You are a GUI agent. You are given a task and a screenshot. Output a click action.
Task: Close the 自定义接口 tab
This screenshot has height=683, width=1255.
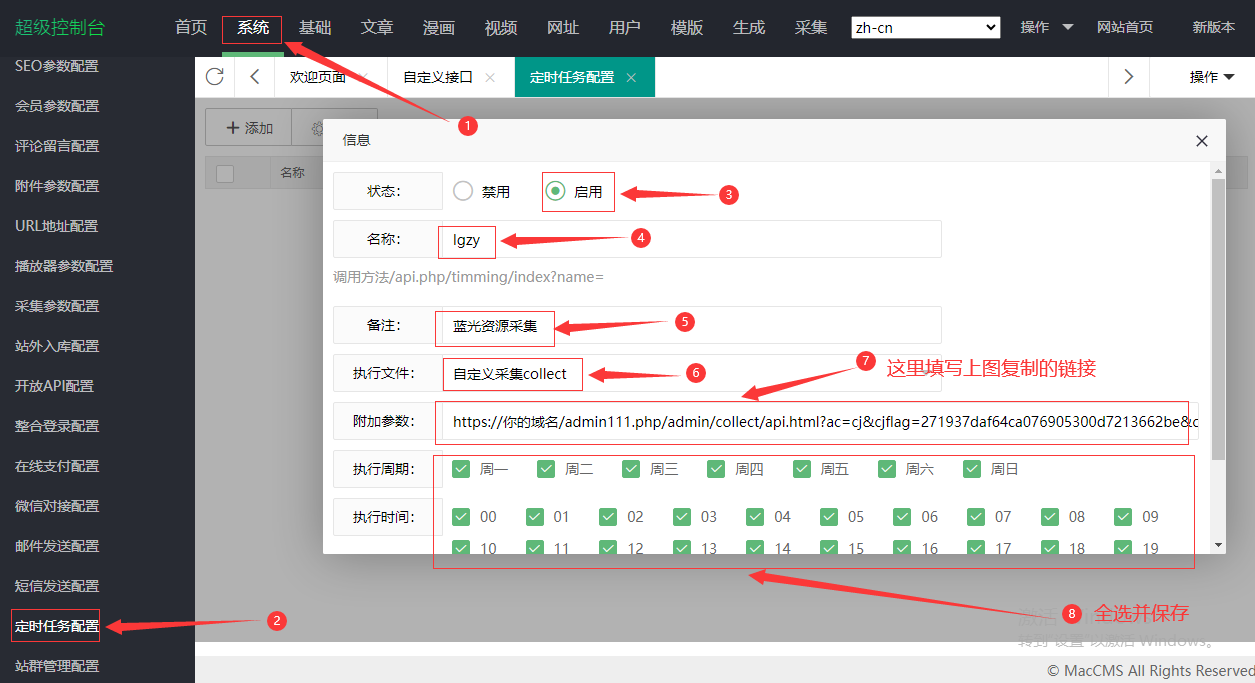coord(489,78)
